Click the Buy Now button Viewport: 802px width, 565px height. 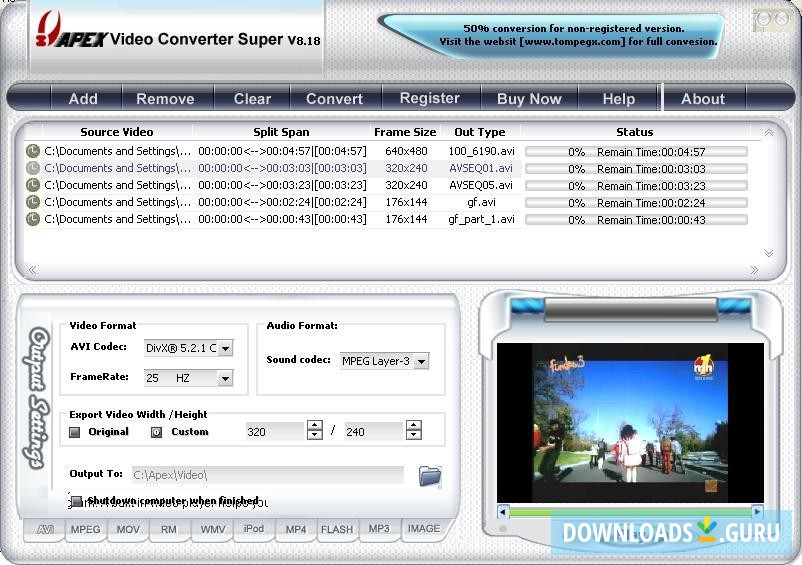[x=529, y=99]
